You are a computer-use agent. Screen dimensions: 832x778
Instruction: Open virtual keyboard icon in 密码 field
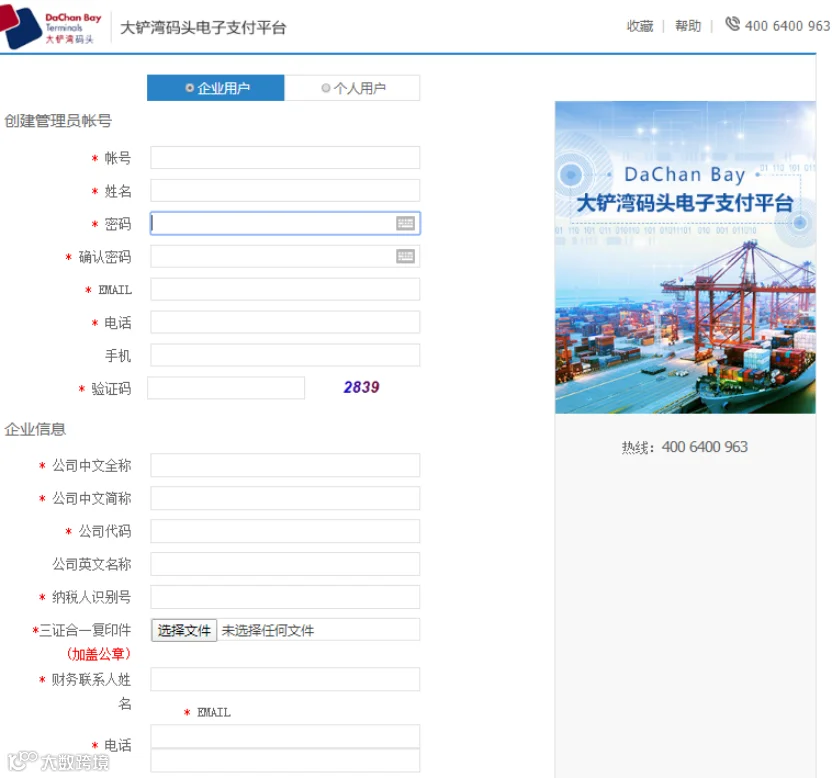[x=405, y=223]
